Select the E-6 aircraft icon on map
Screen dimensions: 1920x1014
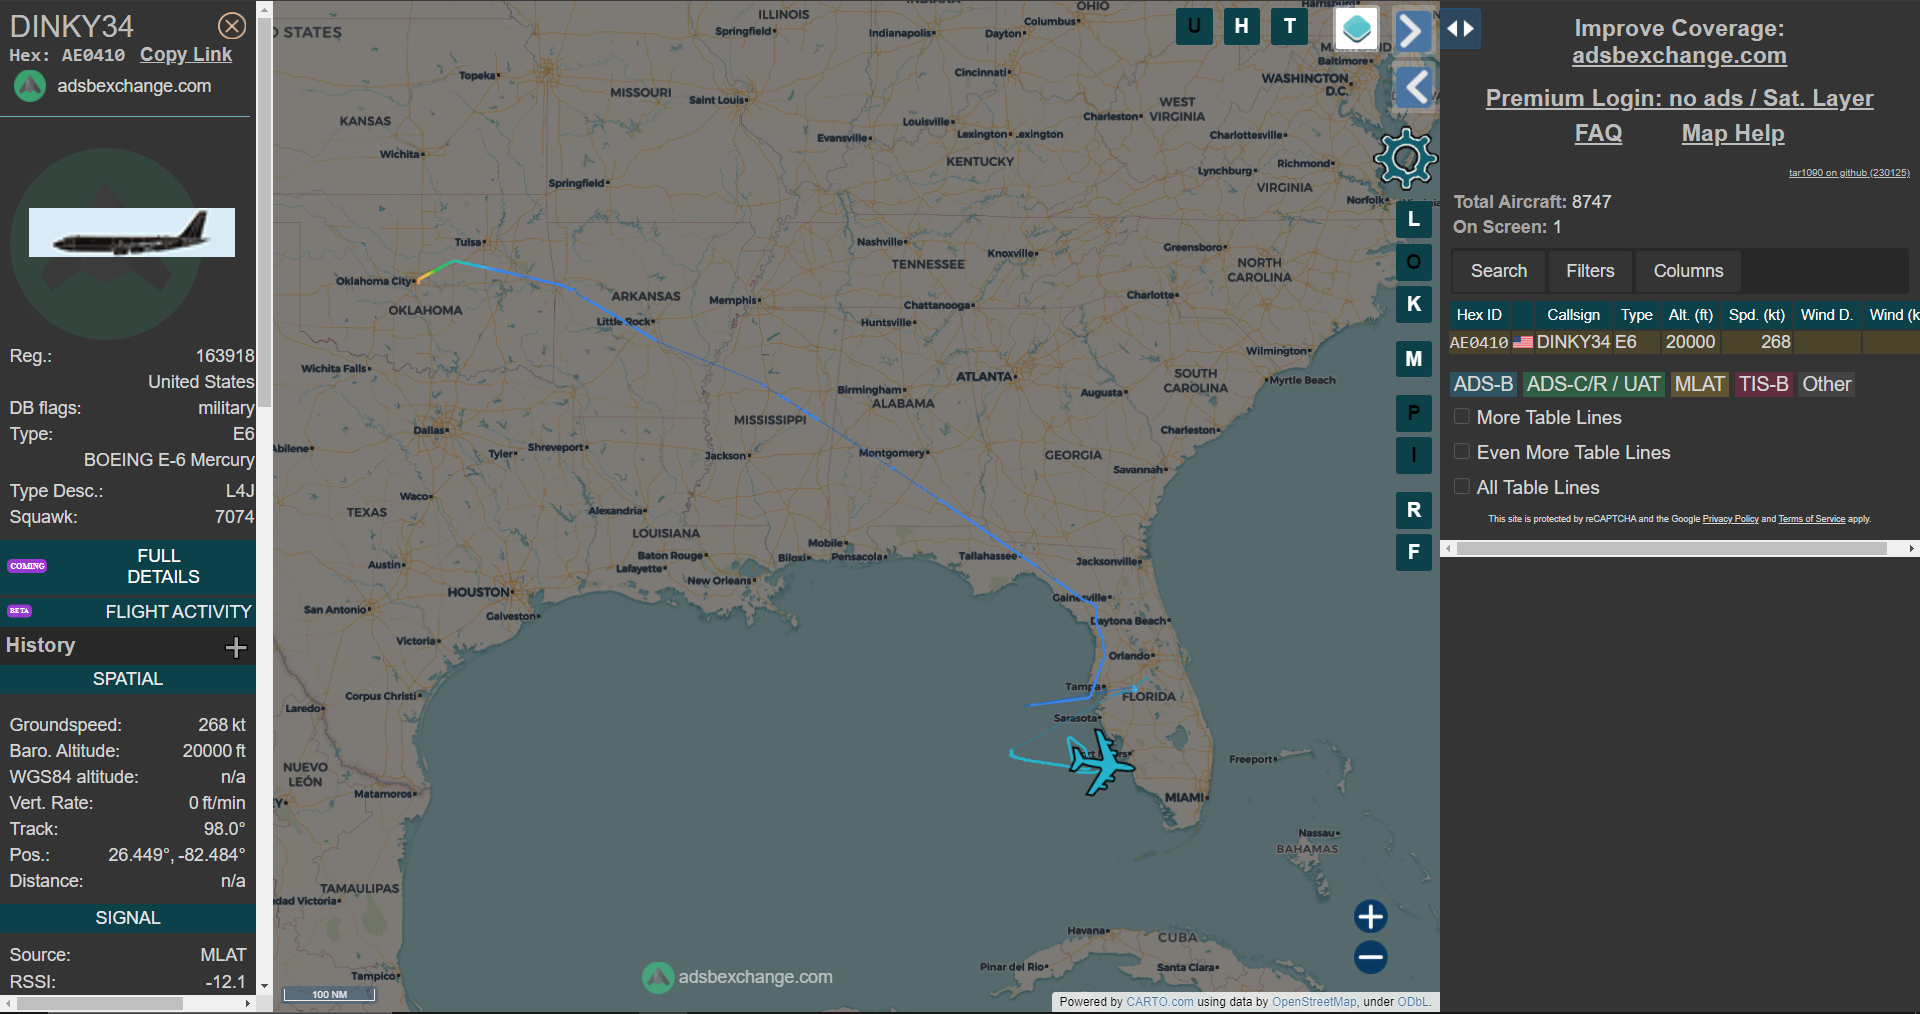(x=1100, y=763)
